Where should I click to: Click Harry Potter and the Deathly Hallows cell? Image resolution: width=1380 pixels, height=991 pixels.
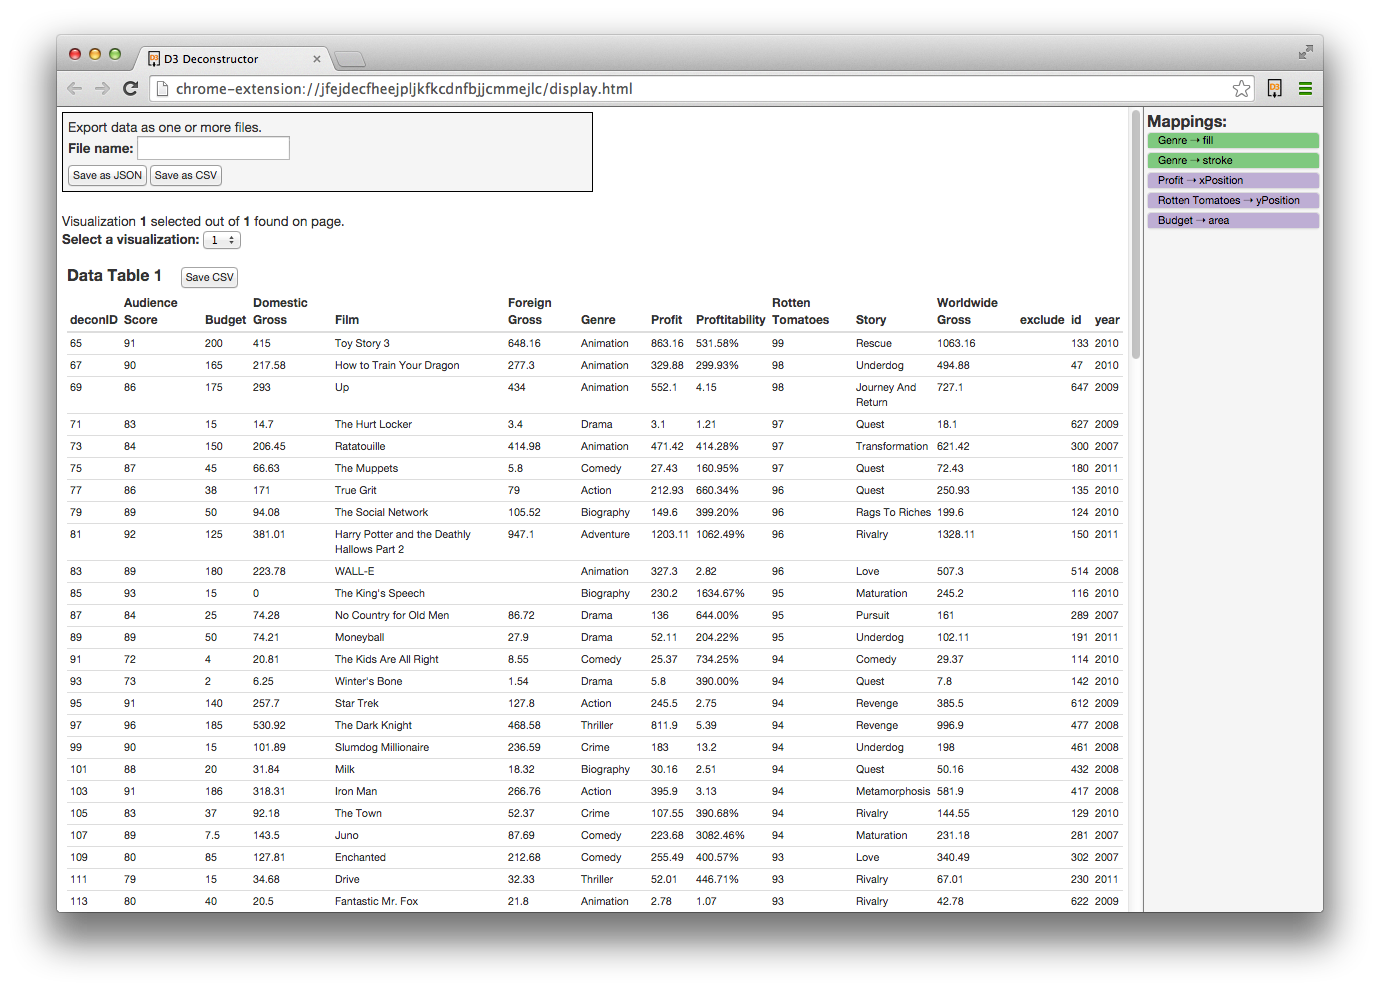[x=403, y=542]
